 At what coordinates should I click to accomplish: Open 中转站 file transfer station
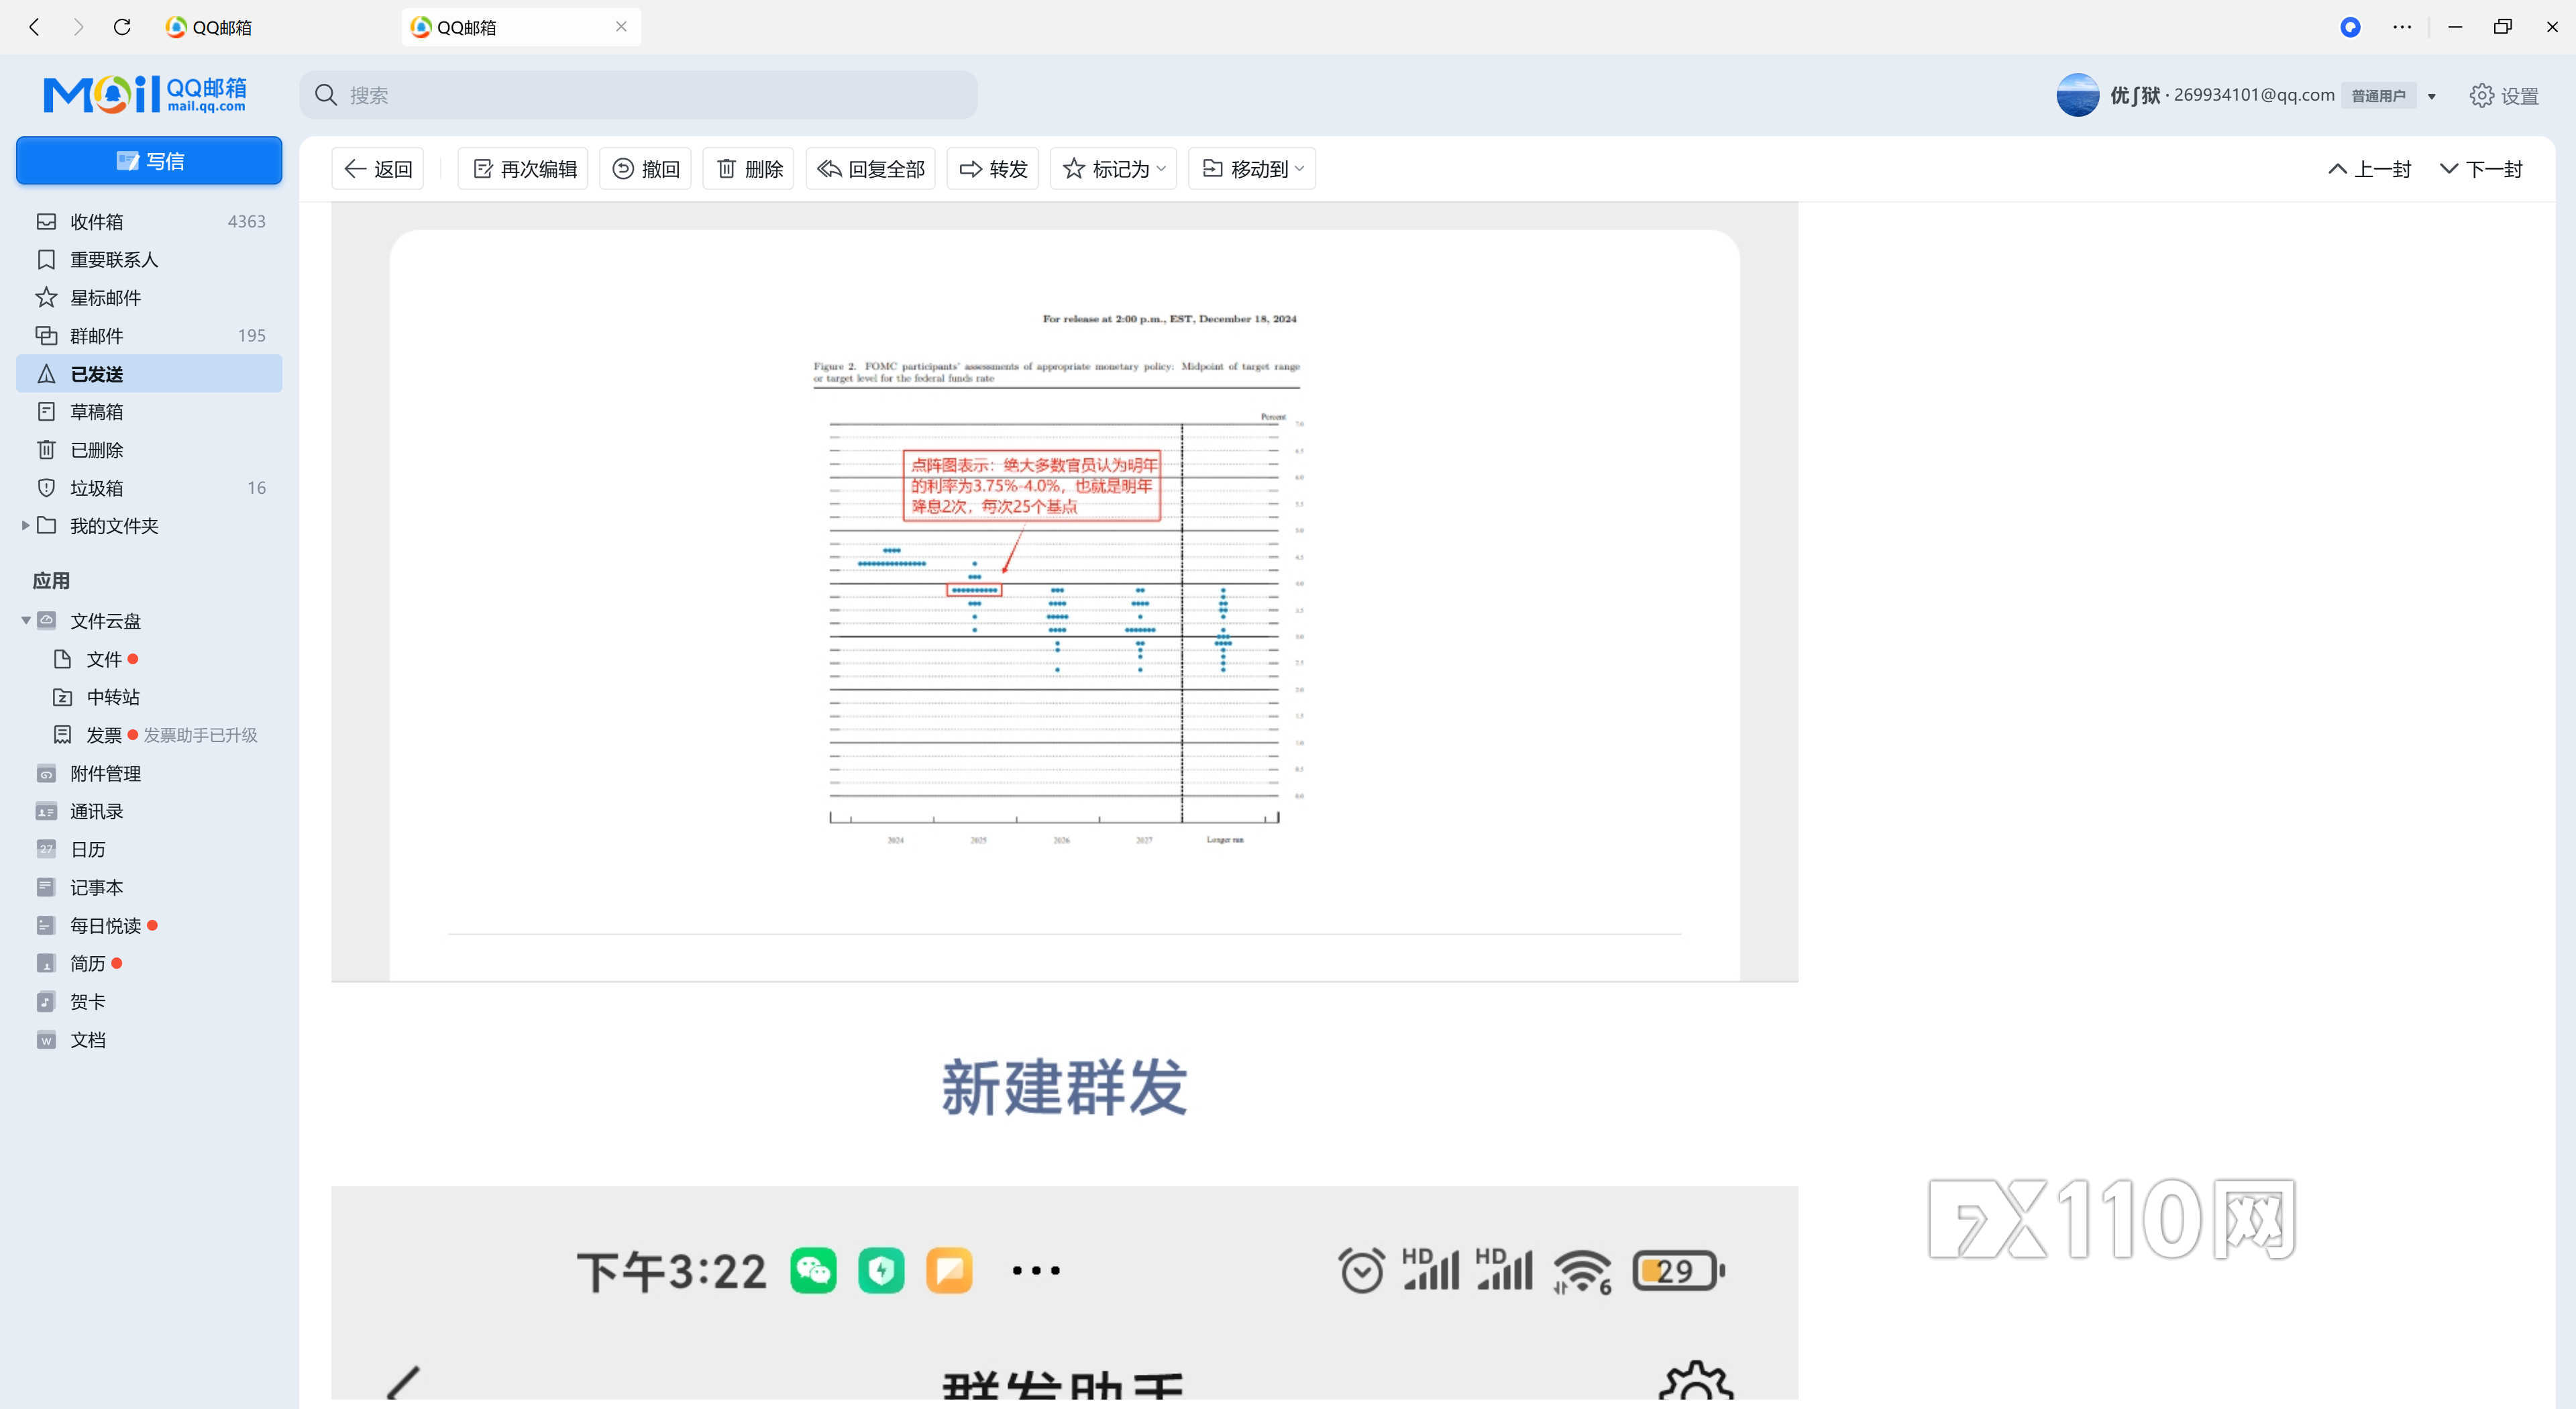[x=112, y=697]
